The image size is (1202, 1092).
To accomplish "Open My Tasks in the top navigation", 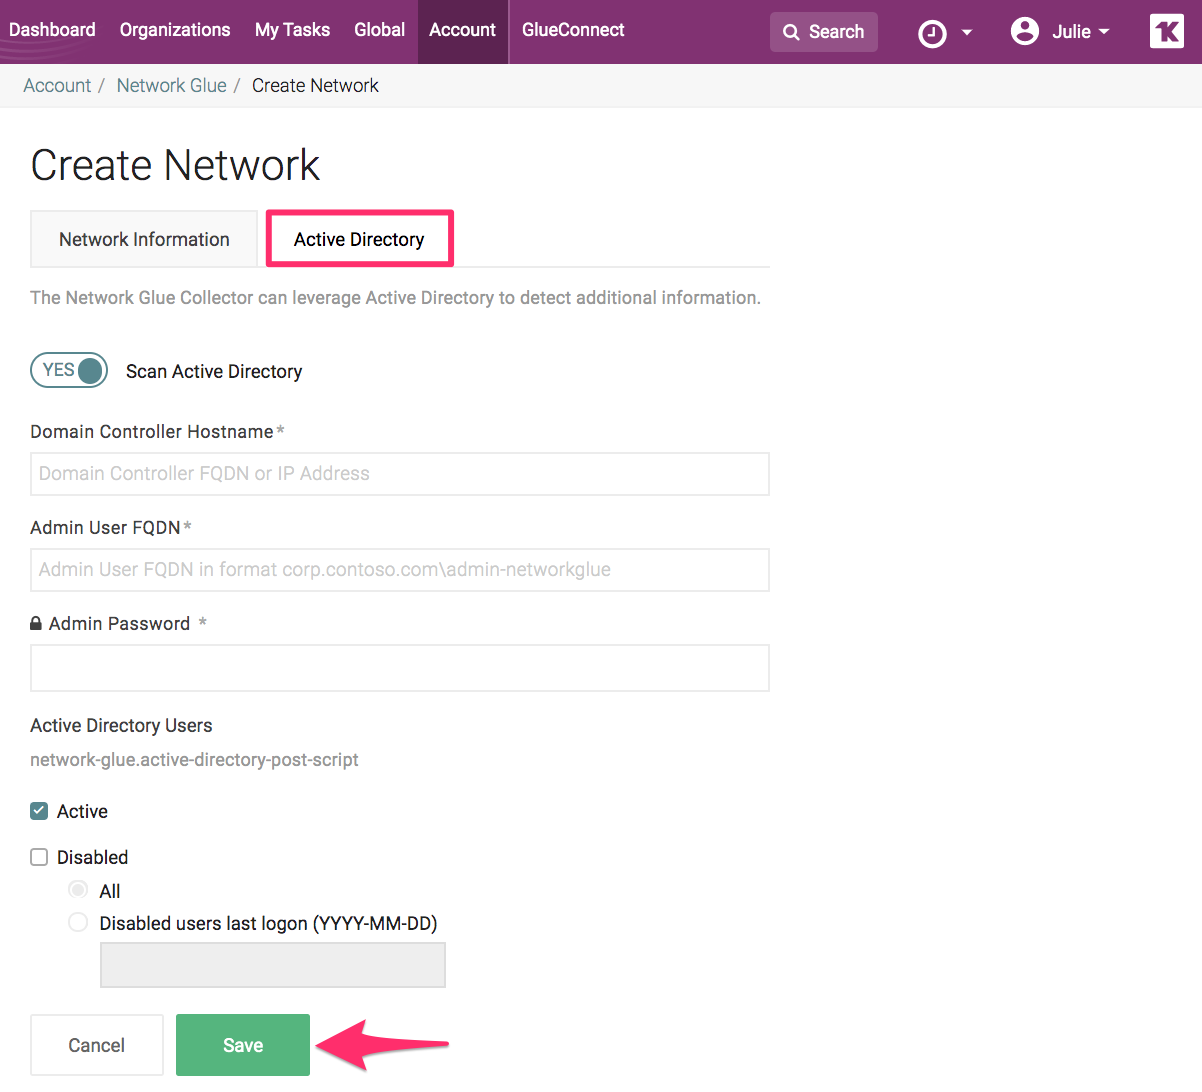I will coord(292,30).
